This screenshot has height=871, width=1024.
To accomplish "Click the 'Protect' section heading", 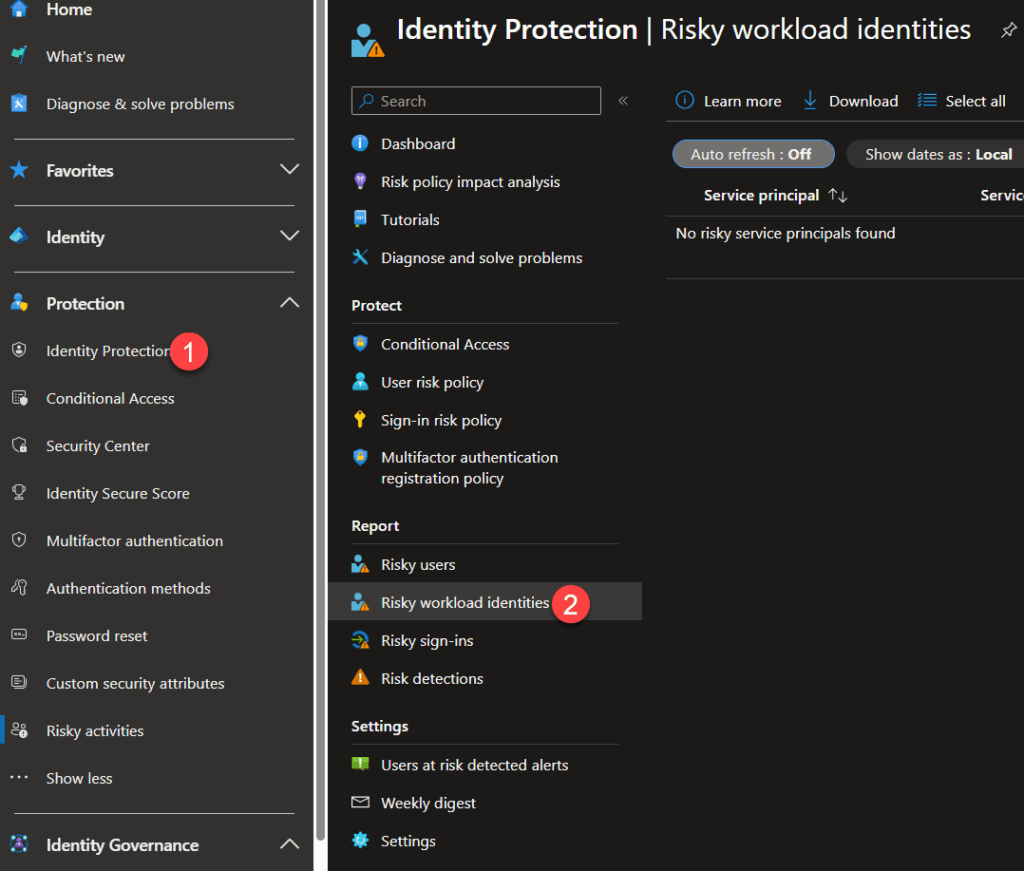I will [x=376, y=306].
